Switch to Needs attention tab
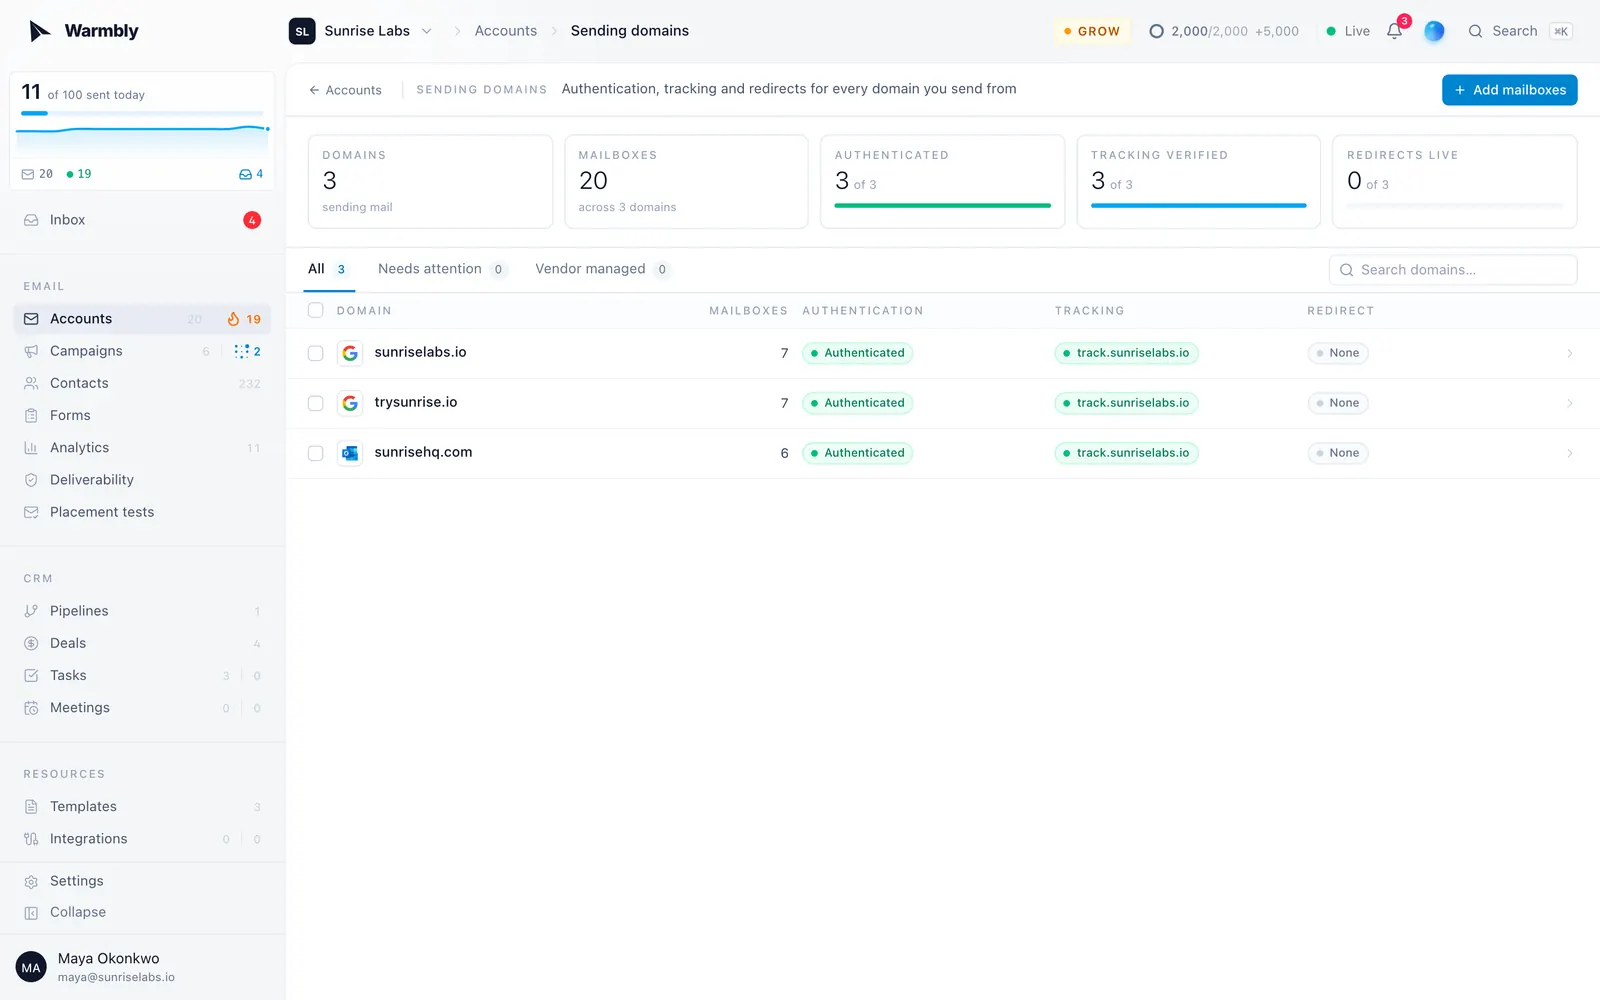The image size is (1600, 1000). (442, 269)
